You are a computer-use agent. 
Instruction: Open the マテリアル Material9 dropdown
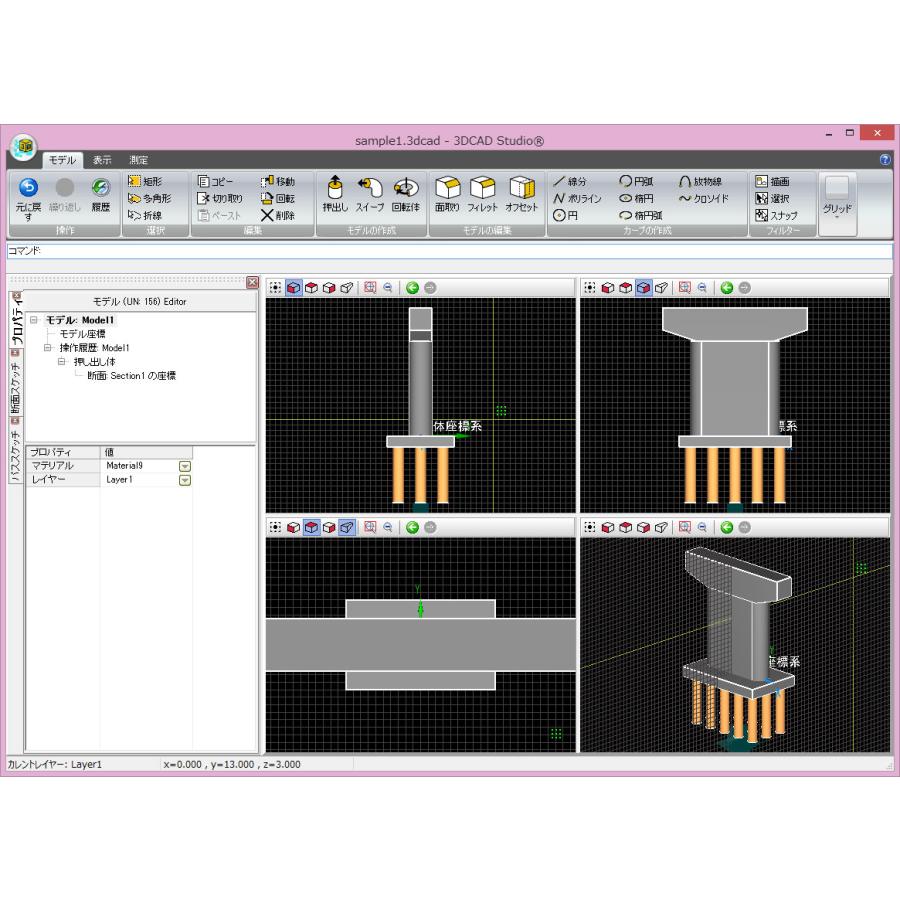coord(185,466)
